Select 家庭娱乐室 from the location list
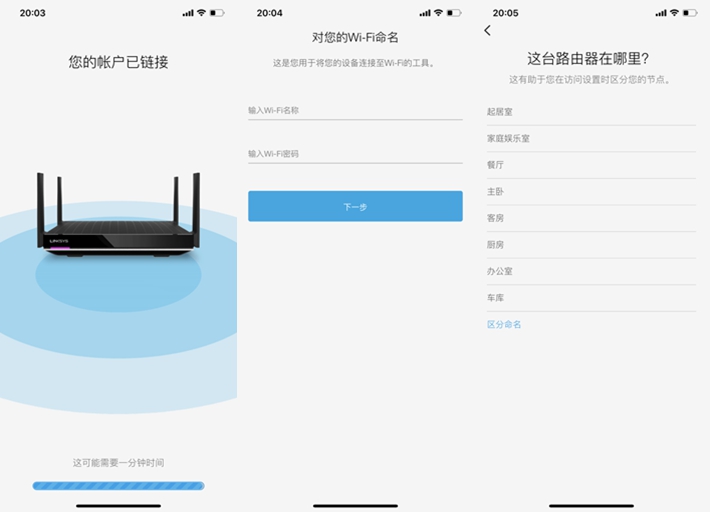 (x=591, y=139)
